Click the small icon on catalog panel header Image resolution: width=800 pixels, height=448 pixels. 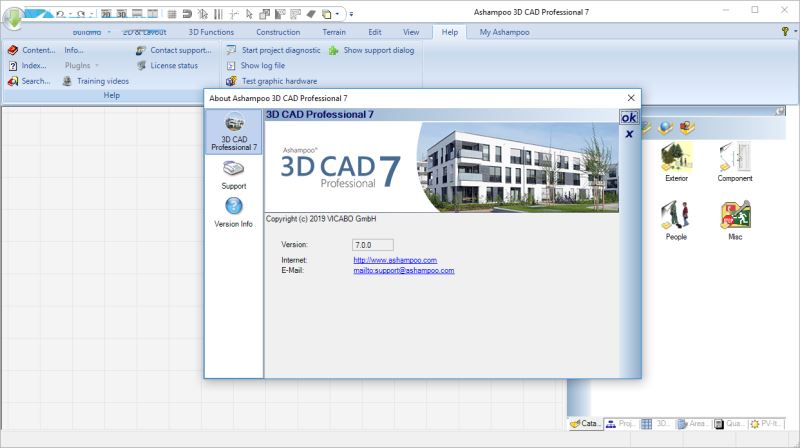click(780, 111)
